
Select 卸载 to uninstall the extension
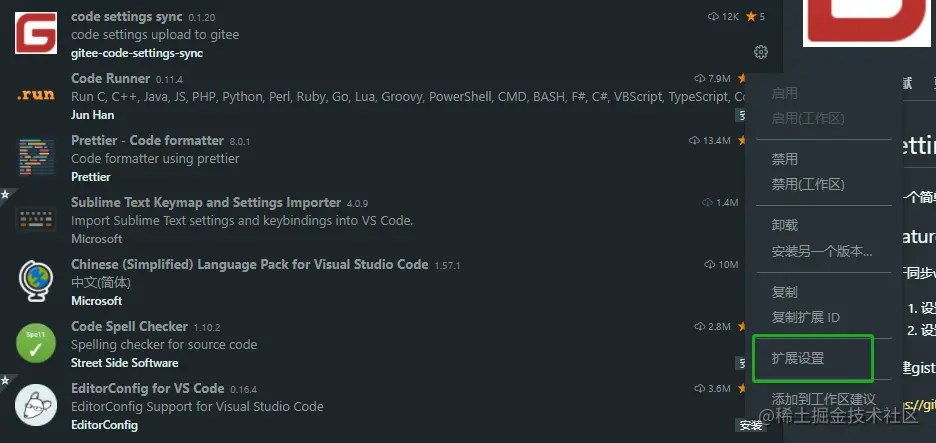(x=784, y=225)
